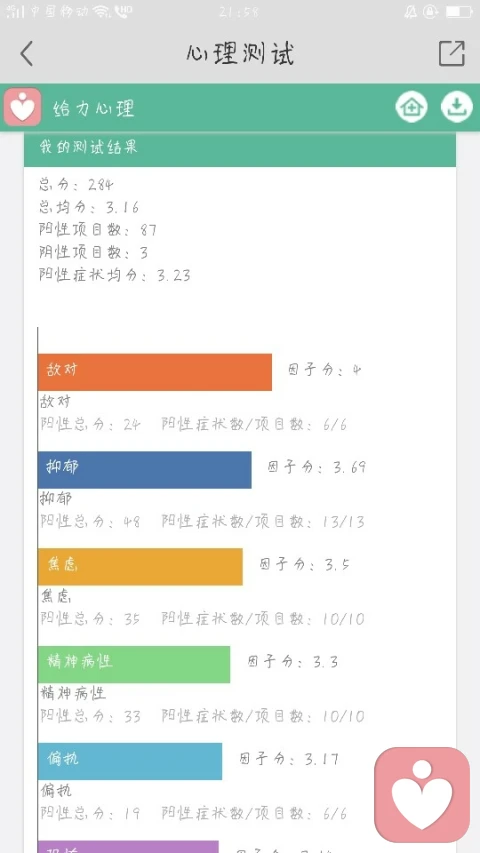Select the orange 敌对 bar

click(155, 372)
